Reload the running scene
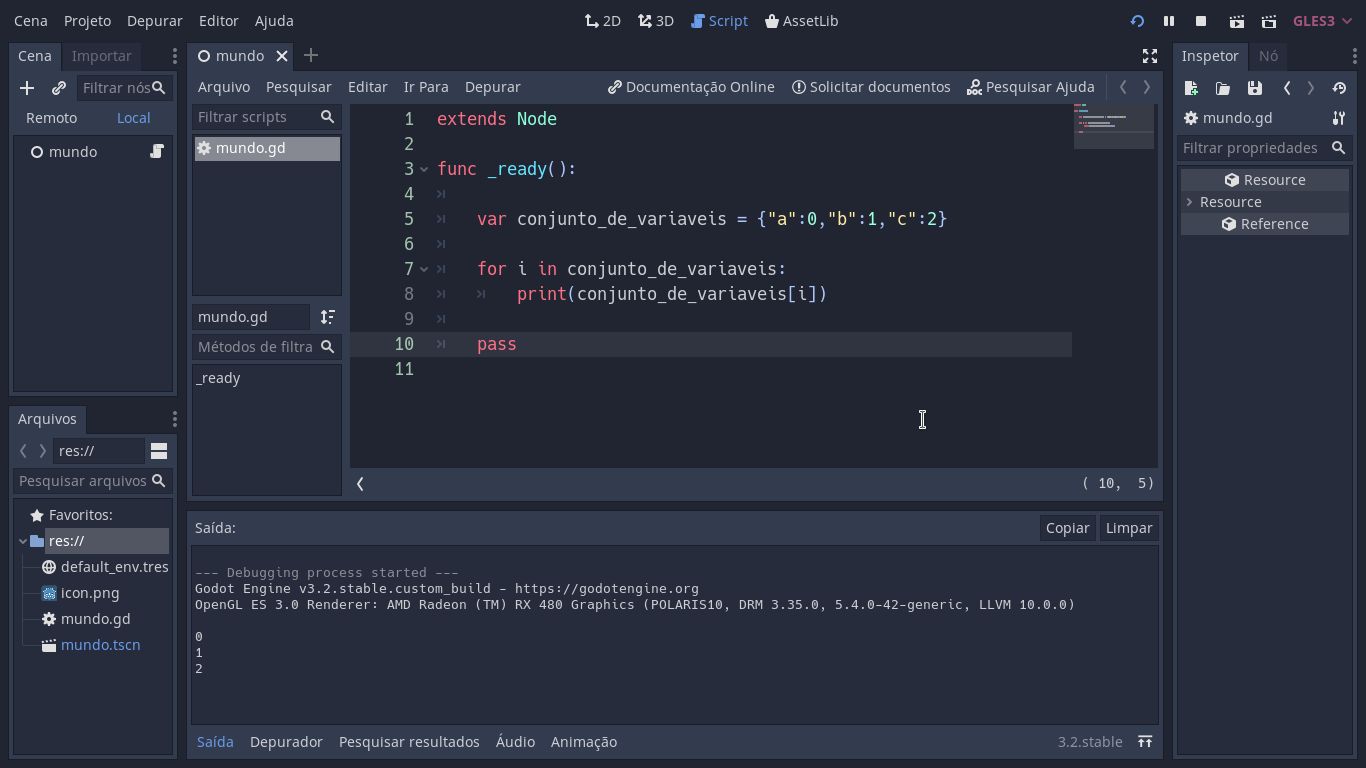Viewport: 1366px width, 768px height. [x=1137, y=21]
